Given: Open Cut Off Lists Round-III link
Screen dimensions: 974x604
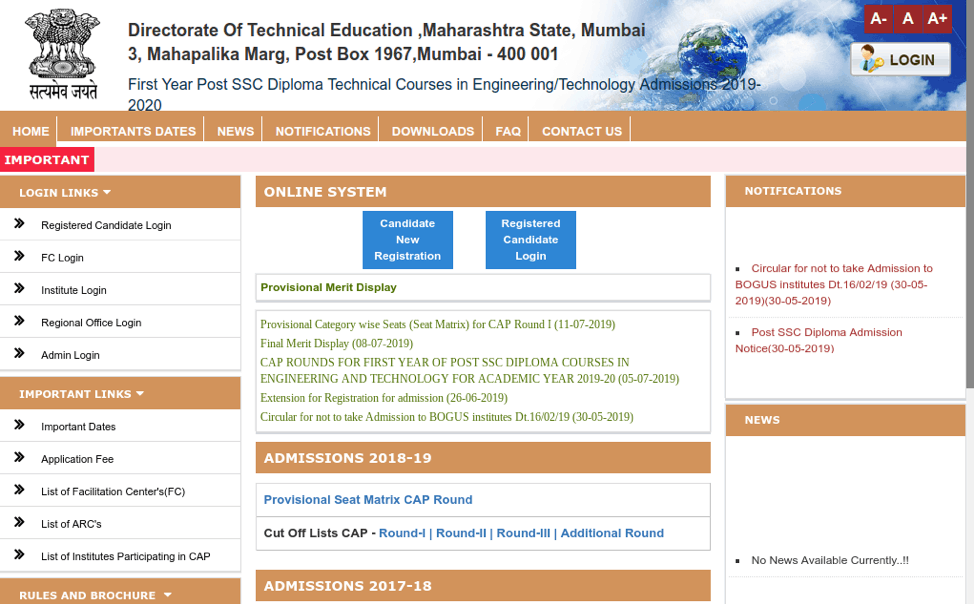Looking at the screenshot, I should click(x=523, y=533).
